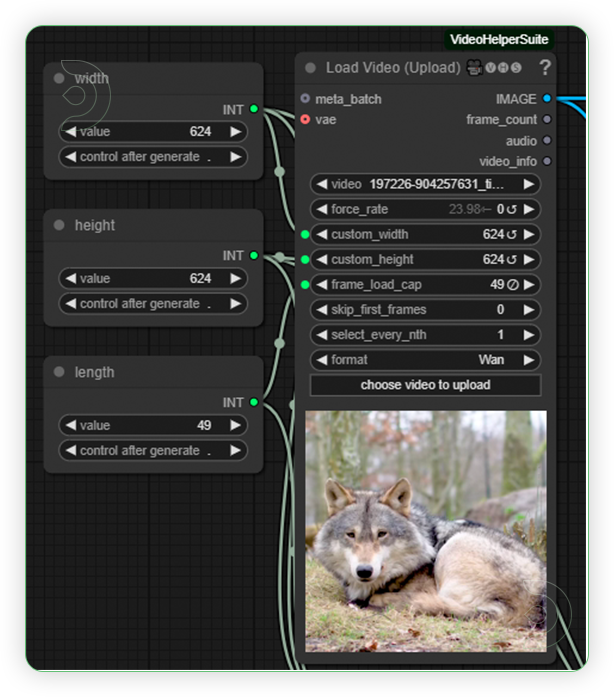The width and height of the screenshot is (614, 697).
Task: Click the frame_load_cap disabled circle icon
Action: point(513,284)
